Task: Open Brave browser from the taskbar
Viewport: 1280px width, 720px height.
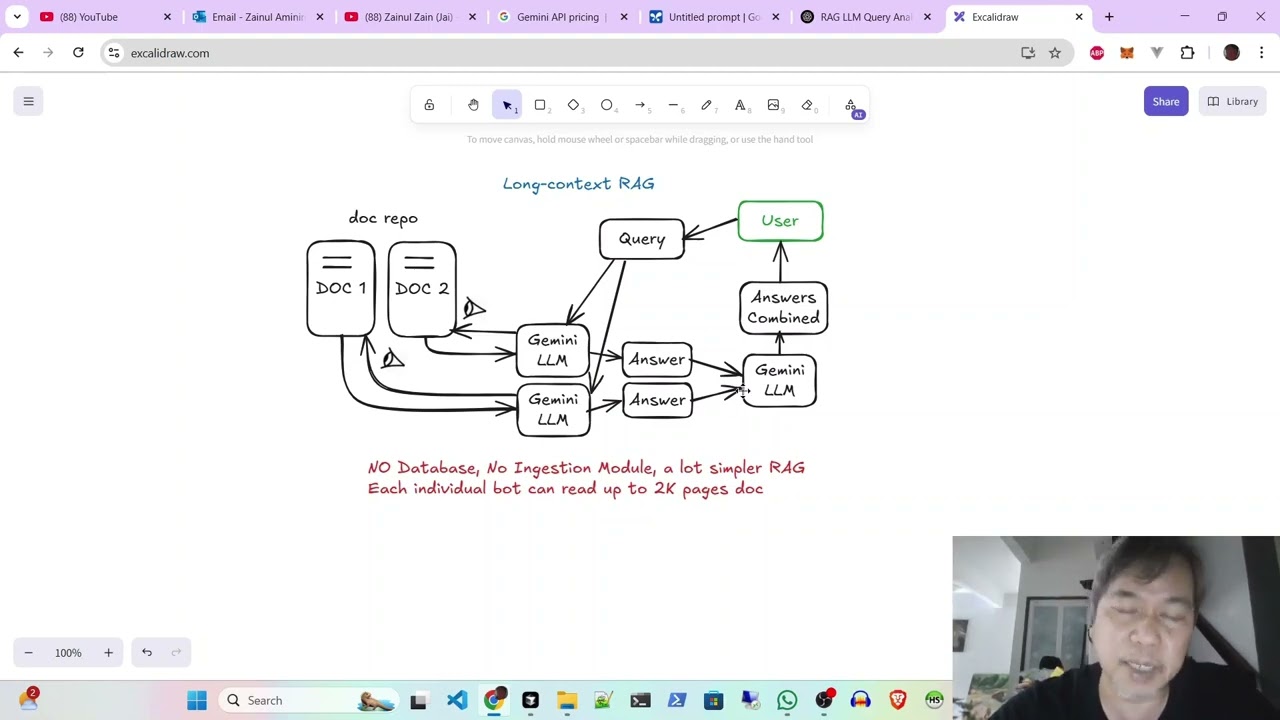Action: coord(897,700)
